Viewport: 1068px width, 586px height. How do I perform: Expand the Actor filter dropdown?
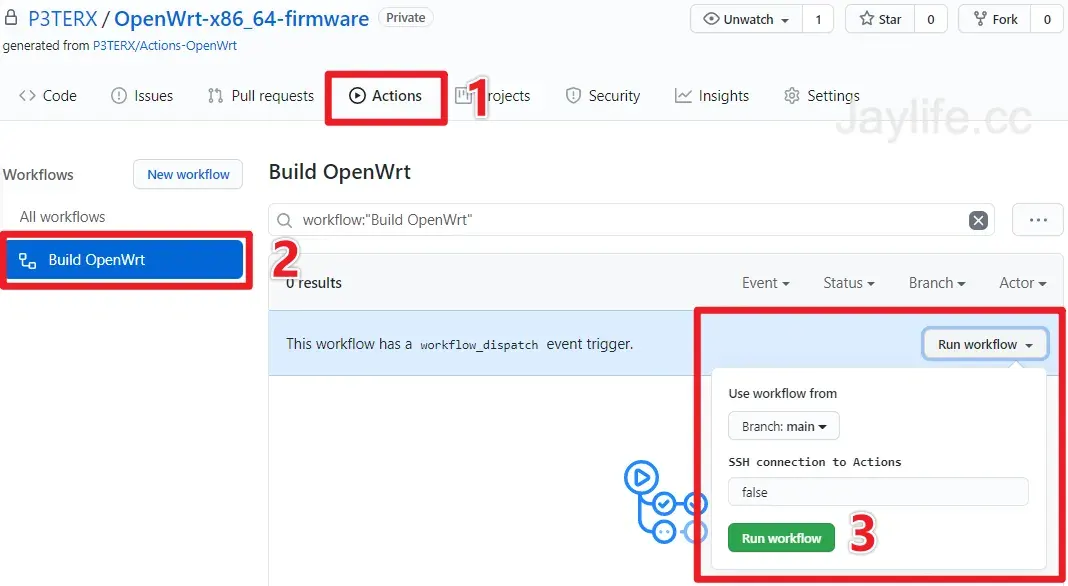1022,283
